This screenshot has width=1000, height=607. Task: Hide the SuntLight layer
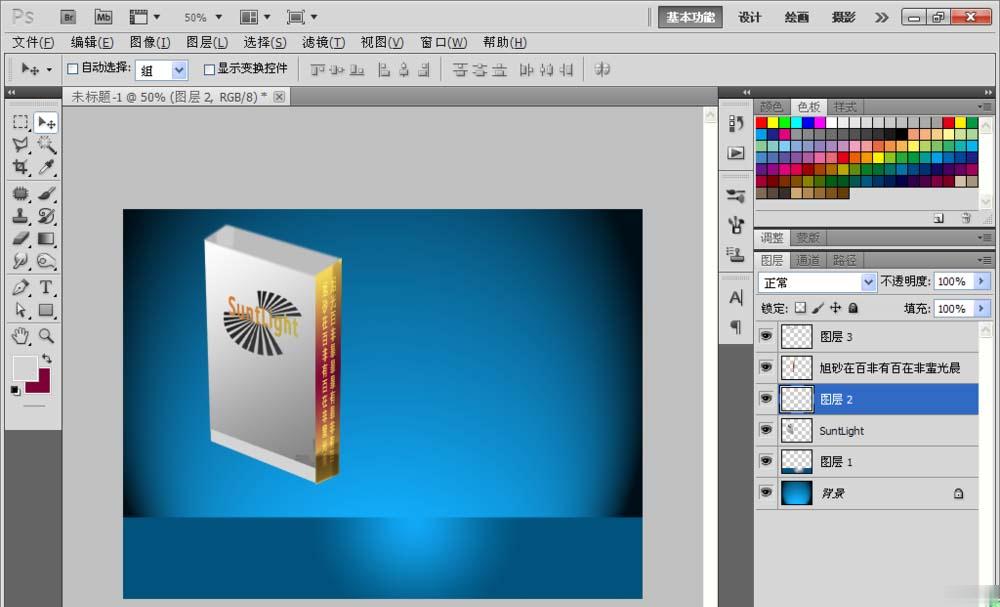click(x=766, y=430)
